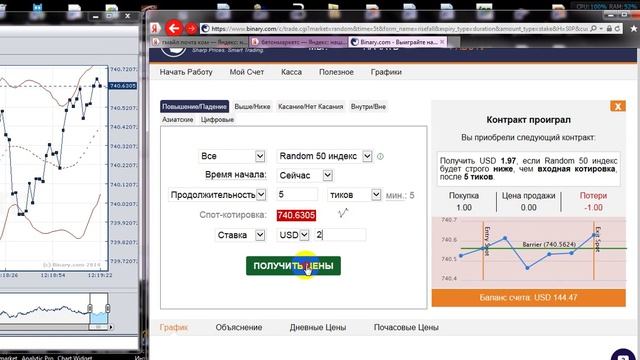Open the Касса menu
This screenshot has width=640, height=360.
point(291,72)
